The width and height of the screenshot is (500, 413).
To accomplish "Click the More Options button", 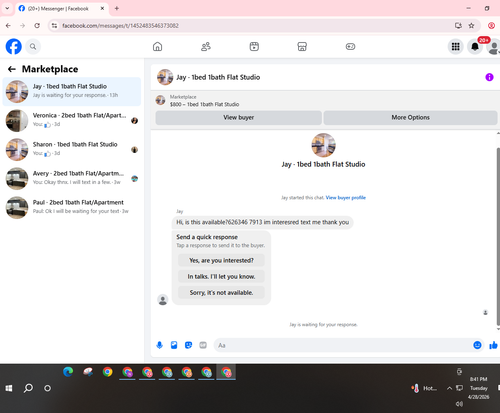I will point(410,117).
